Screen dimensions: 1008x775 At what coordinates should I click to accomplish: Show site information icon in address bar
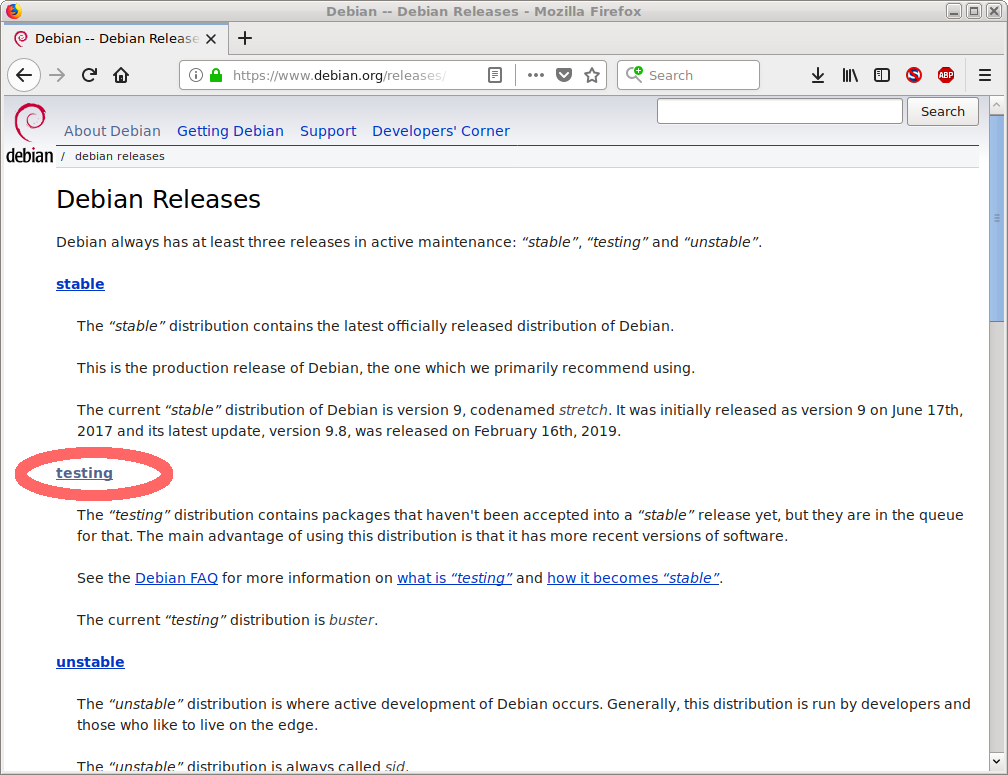[196, 75]
